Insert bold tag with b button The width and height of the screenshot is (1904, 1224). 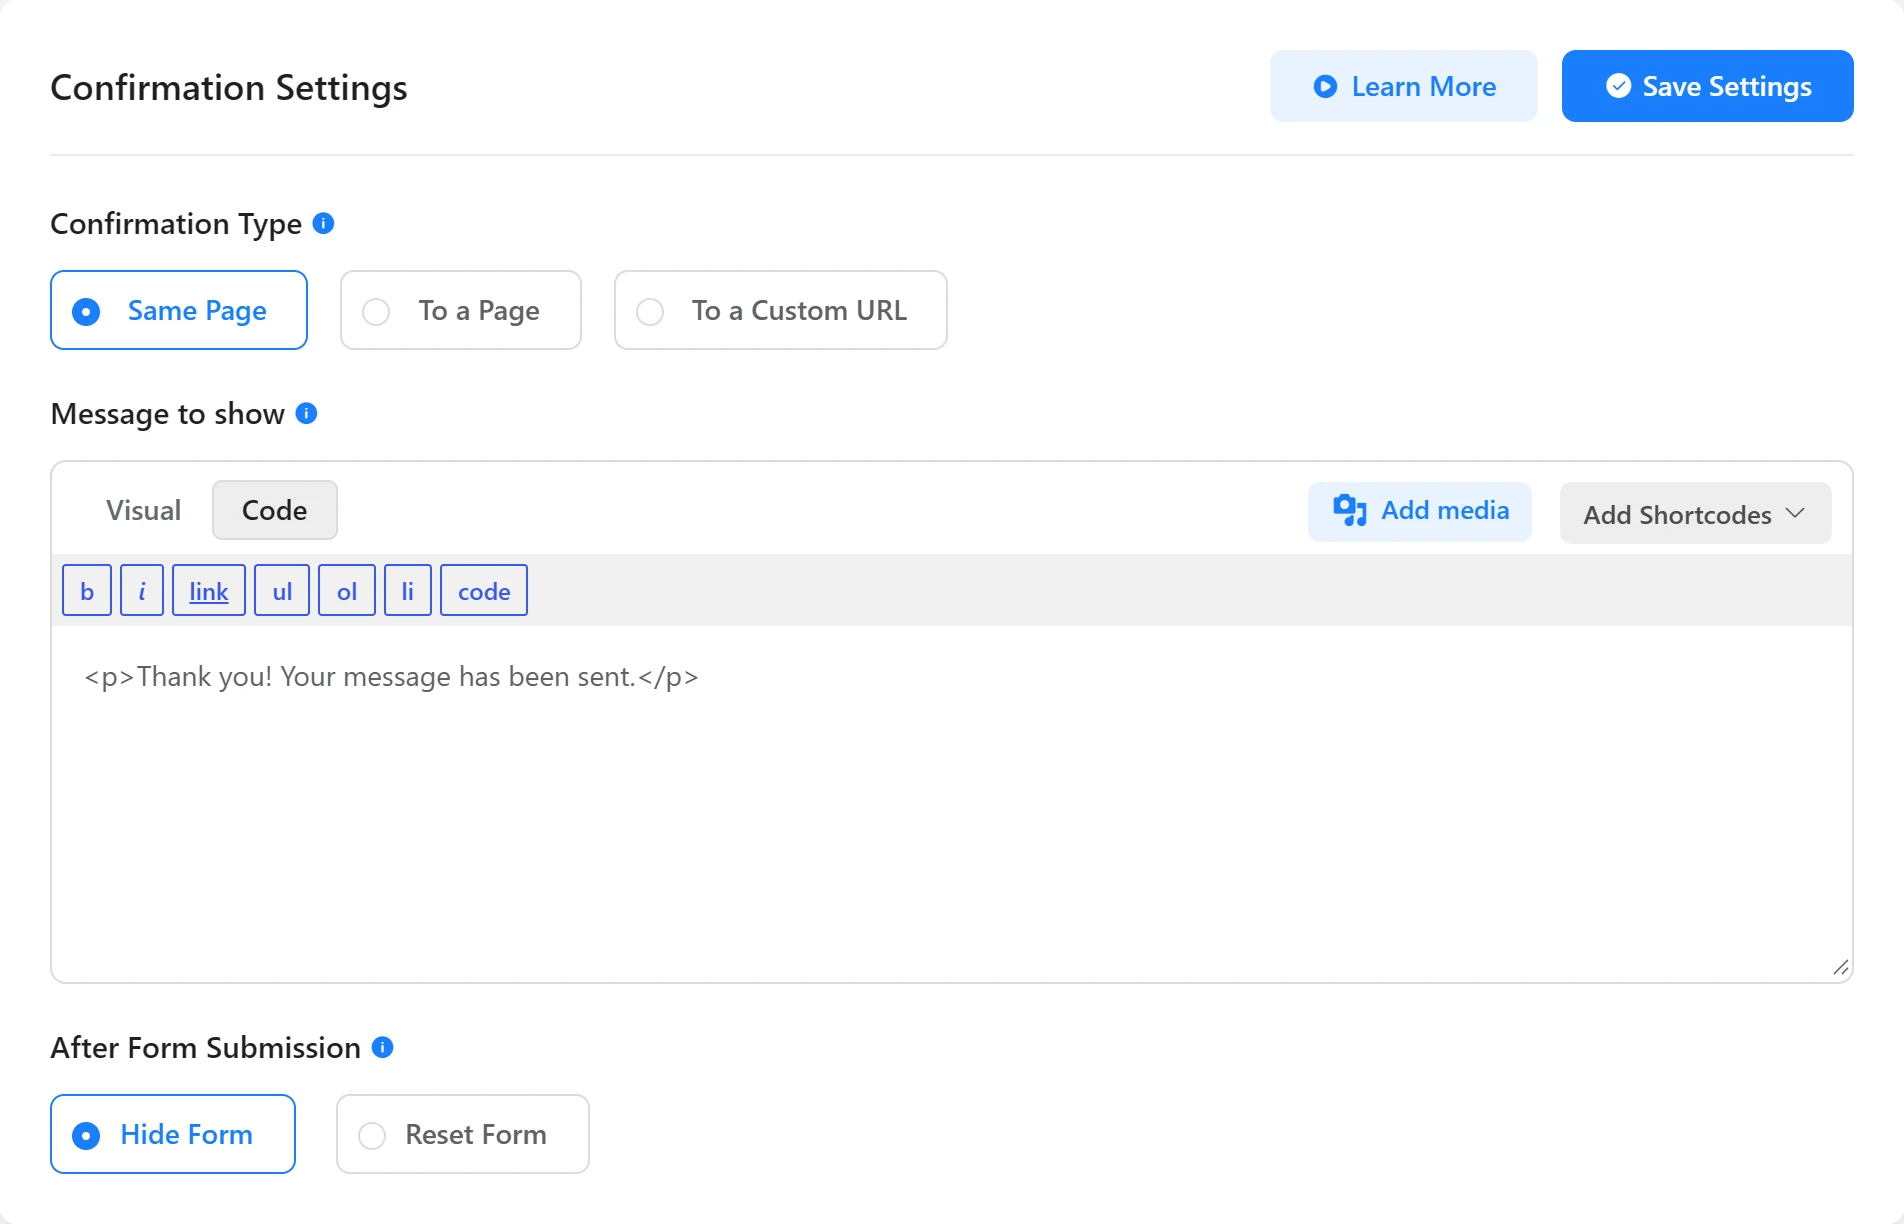87,590
